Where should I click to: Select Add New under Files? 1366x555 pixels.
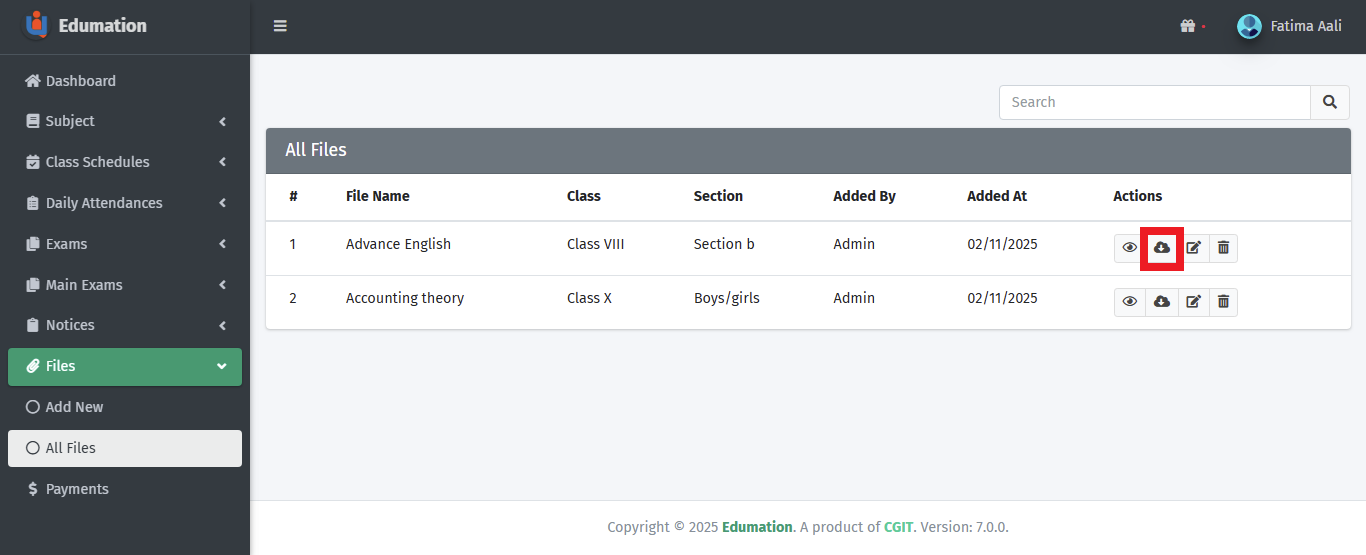pyautogui.click(x=74, y=407)
